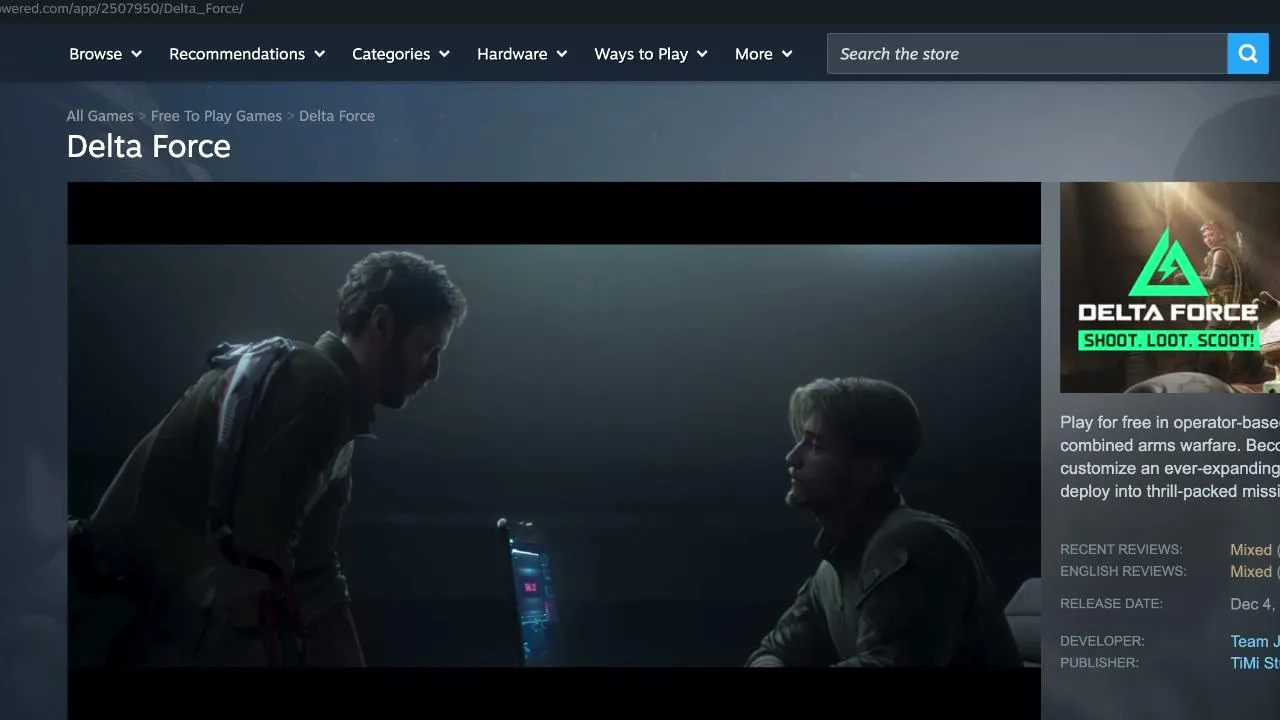
Task: Click the Delta Force breadcrumb link
Action: pos(337,116)
